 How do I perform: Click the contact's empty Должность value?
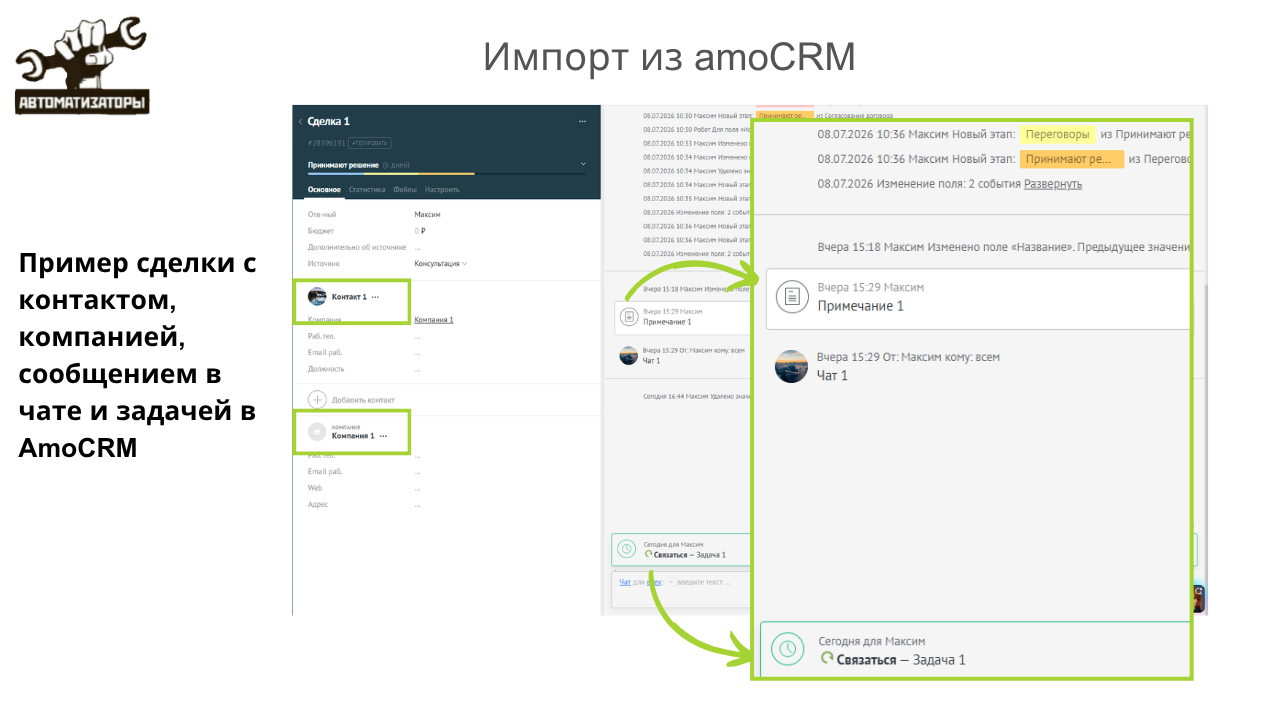[x=417, y=369]
